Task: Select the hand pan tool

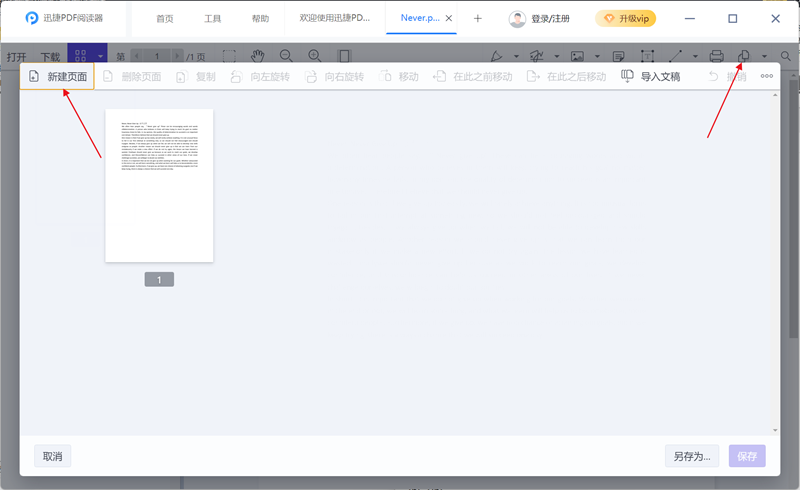Action: point(258,56)
